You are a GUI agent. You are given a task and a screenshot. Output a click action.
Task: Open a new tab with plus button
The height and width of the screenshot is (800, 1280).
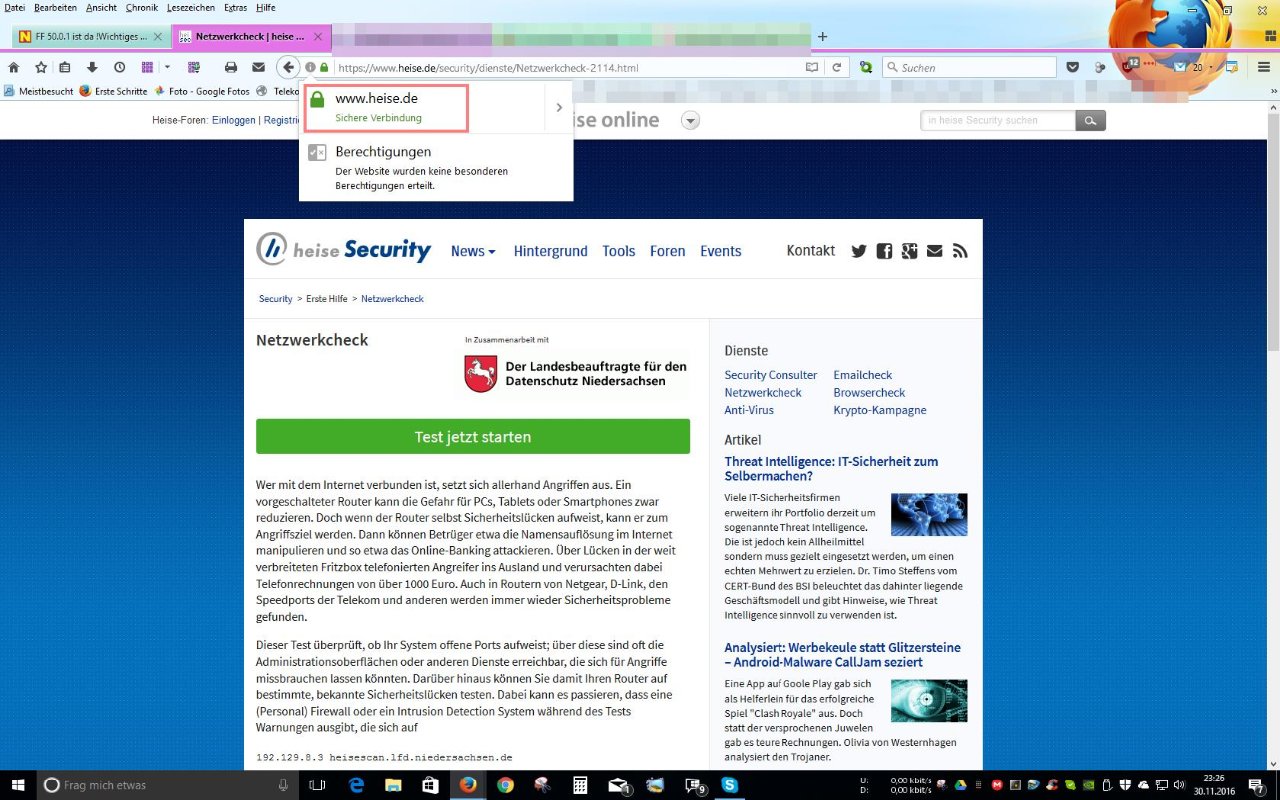(822, 37)
